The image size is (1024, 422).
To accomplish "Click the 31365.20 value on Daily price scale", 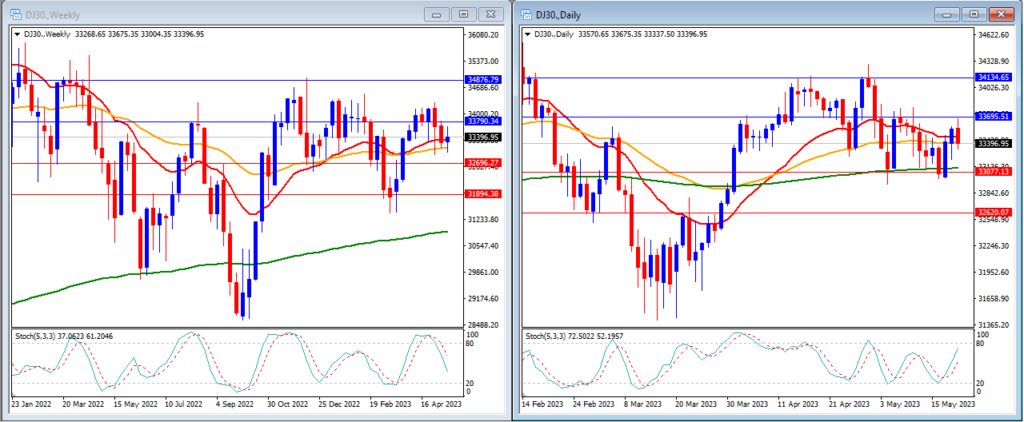I will click(x=995, y=325).
